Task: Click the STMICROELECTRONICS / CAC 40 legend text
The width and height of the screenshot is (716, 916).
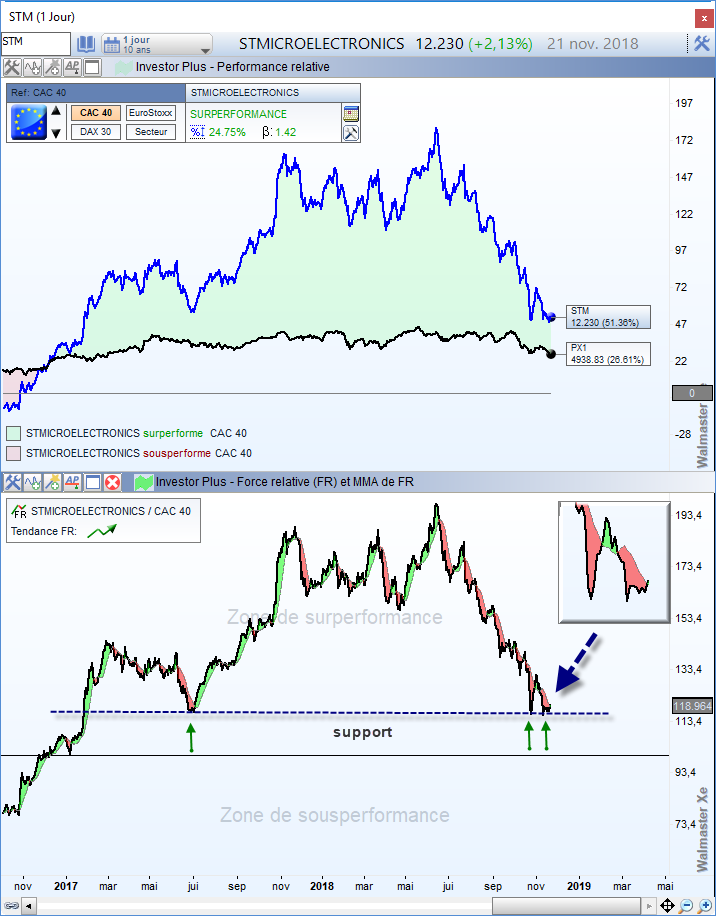Action: (111, 511)
